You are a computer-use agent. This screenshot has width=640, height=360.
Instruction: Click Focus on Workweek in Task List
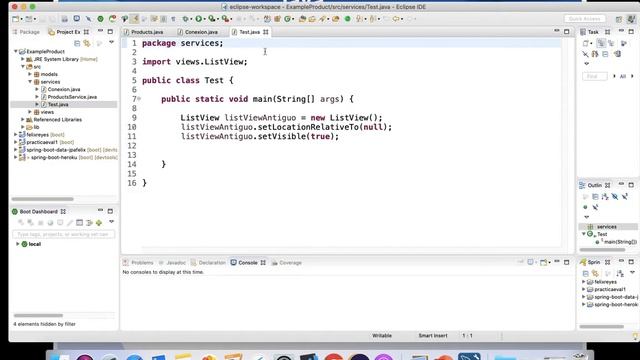coord(624,43)
